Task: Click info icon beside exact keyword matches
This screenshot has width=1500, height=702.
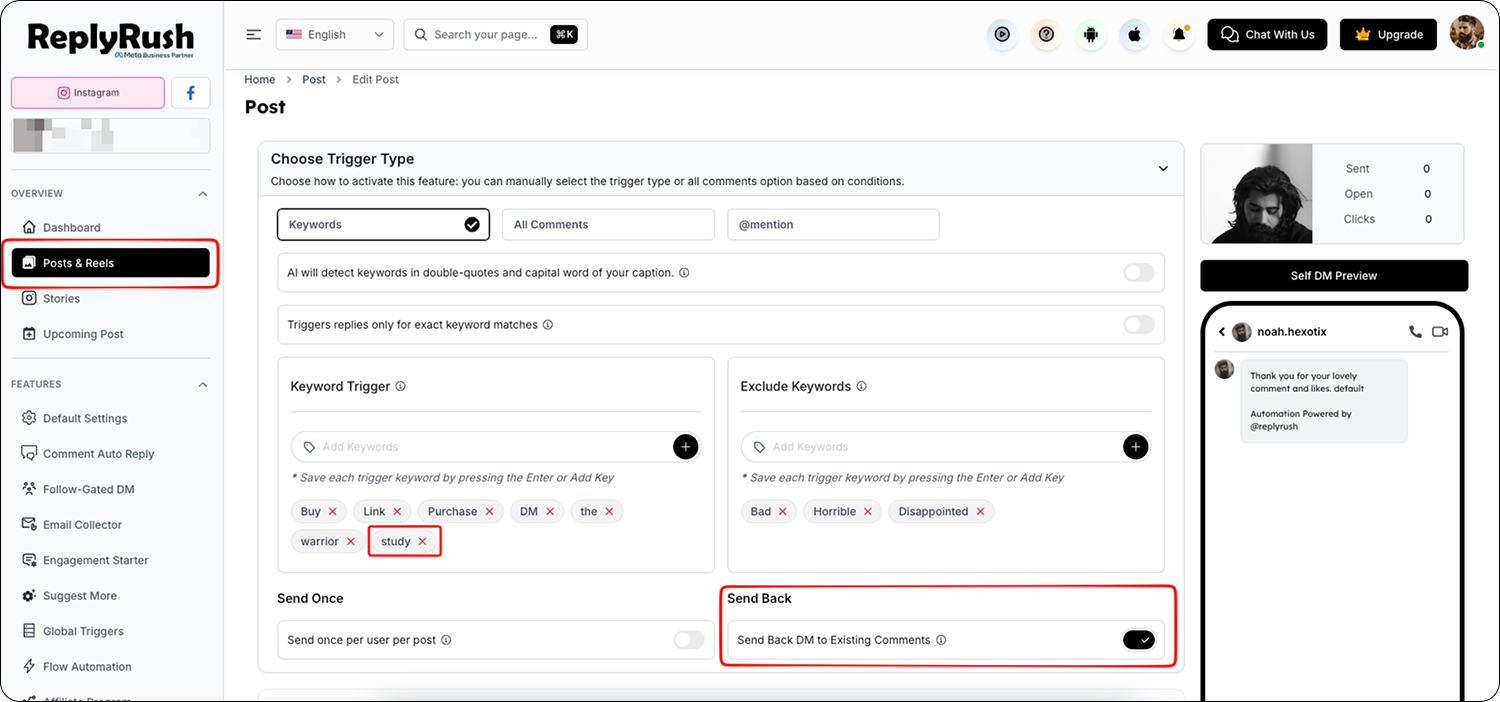Action: point(548,325)
